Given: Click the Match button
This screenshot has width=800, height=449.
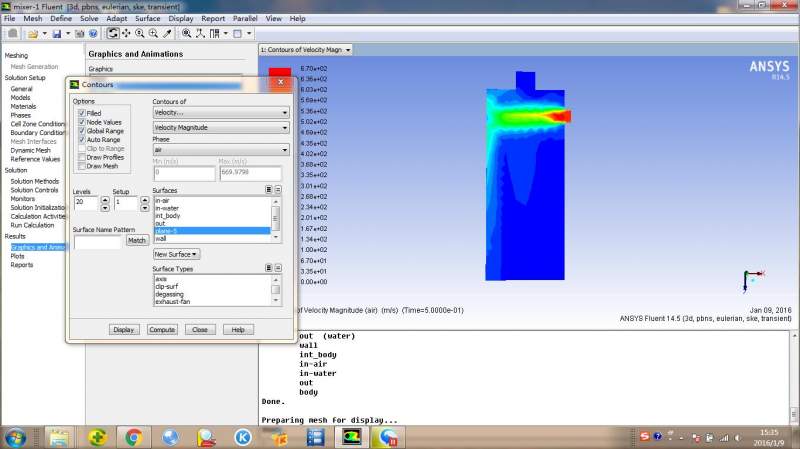Looking at the screenshot, I should coord(137,240).
